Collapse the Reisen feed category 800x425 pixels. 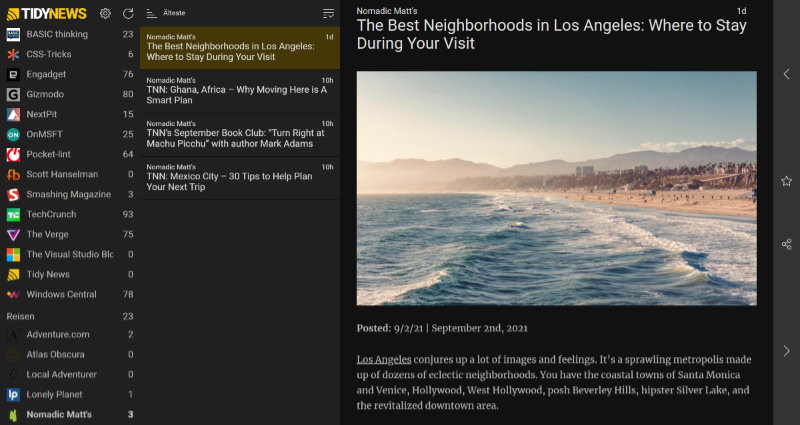21,316
